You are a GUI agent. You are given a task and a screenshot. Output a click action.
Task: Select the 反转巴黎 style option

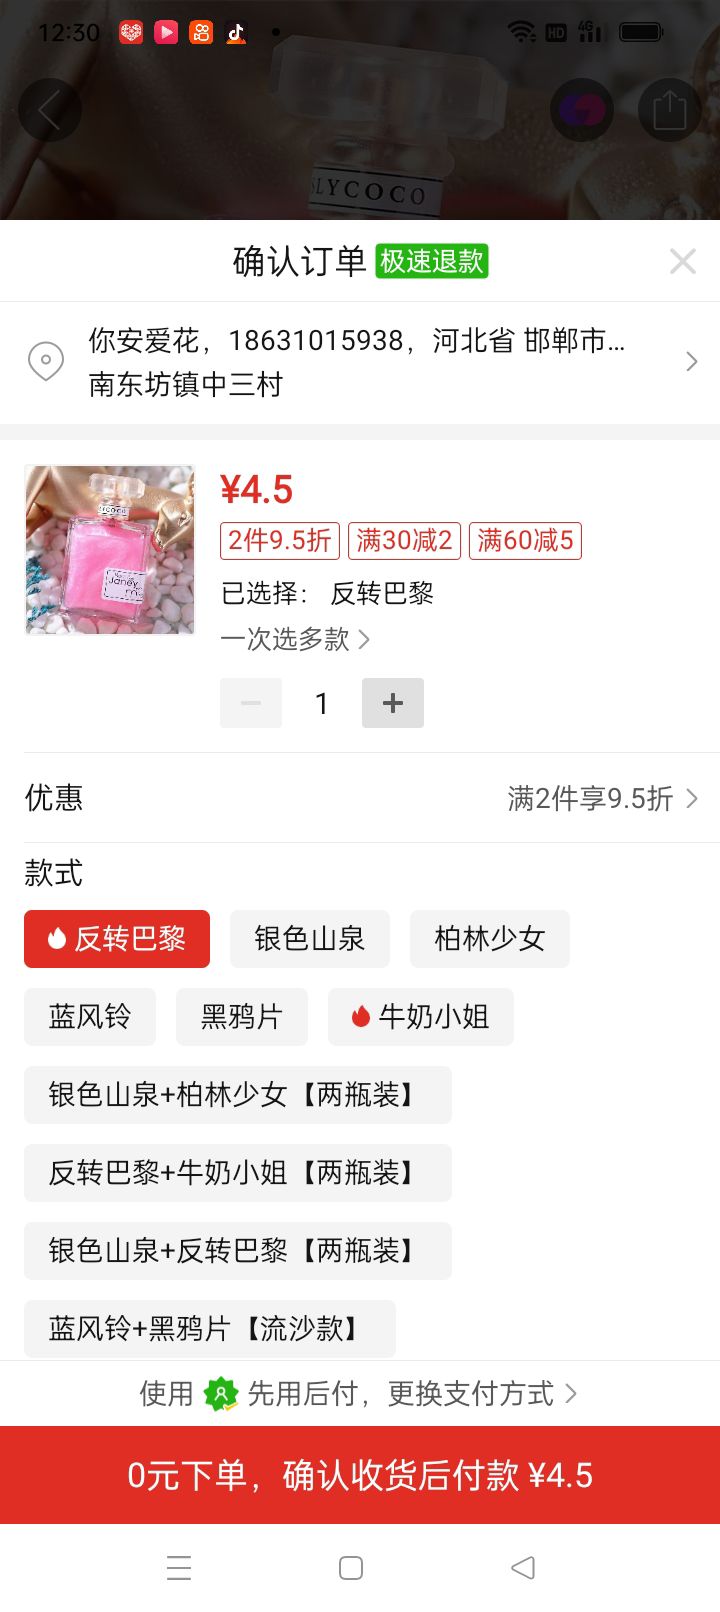pos(117,939)
